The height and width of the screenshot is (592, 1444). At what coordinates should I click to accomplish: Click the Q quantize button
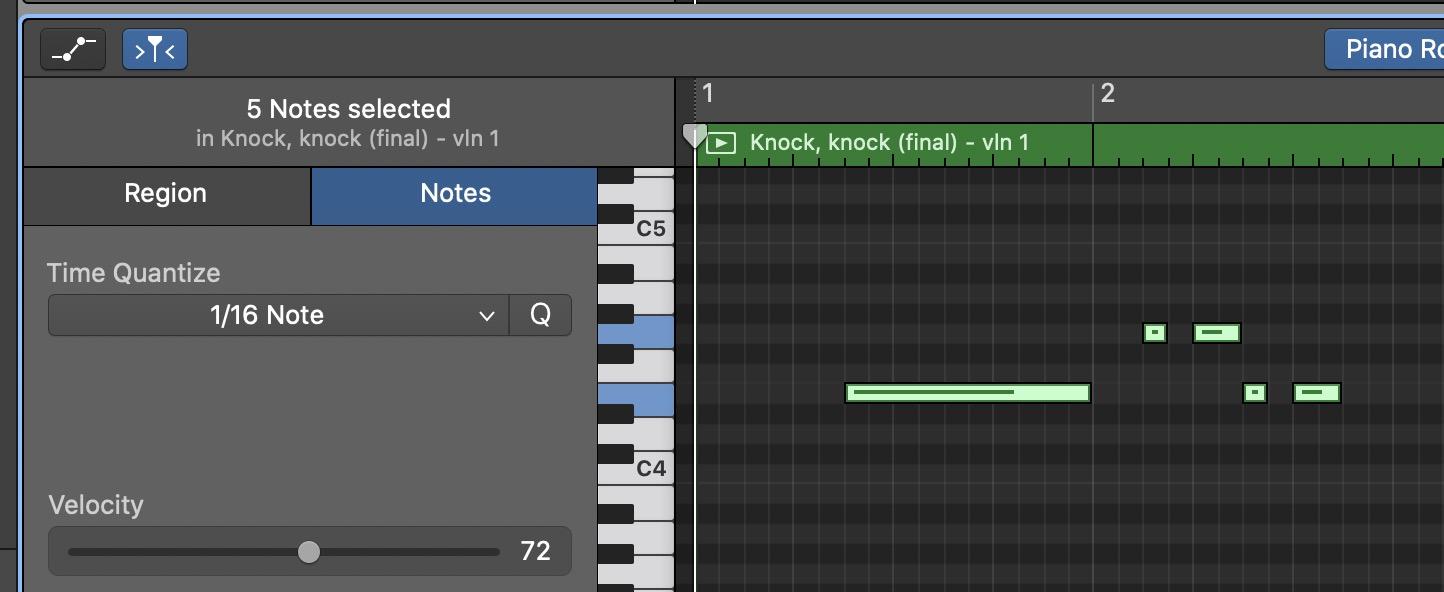pos(540,315)
